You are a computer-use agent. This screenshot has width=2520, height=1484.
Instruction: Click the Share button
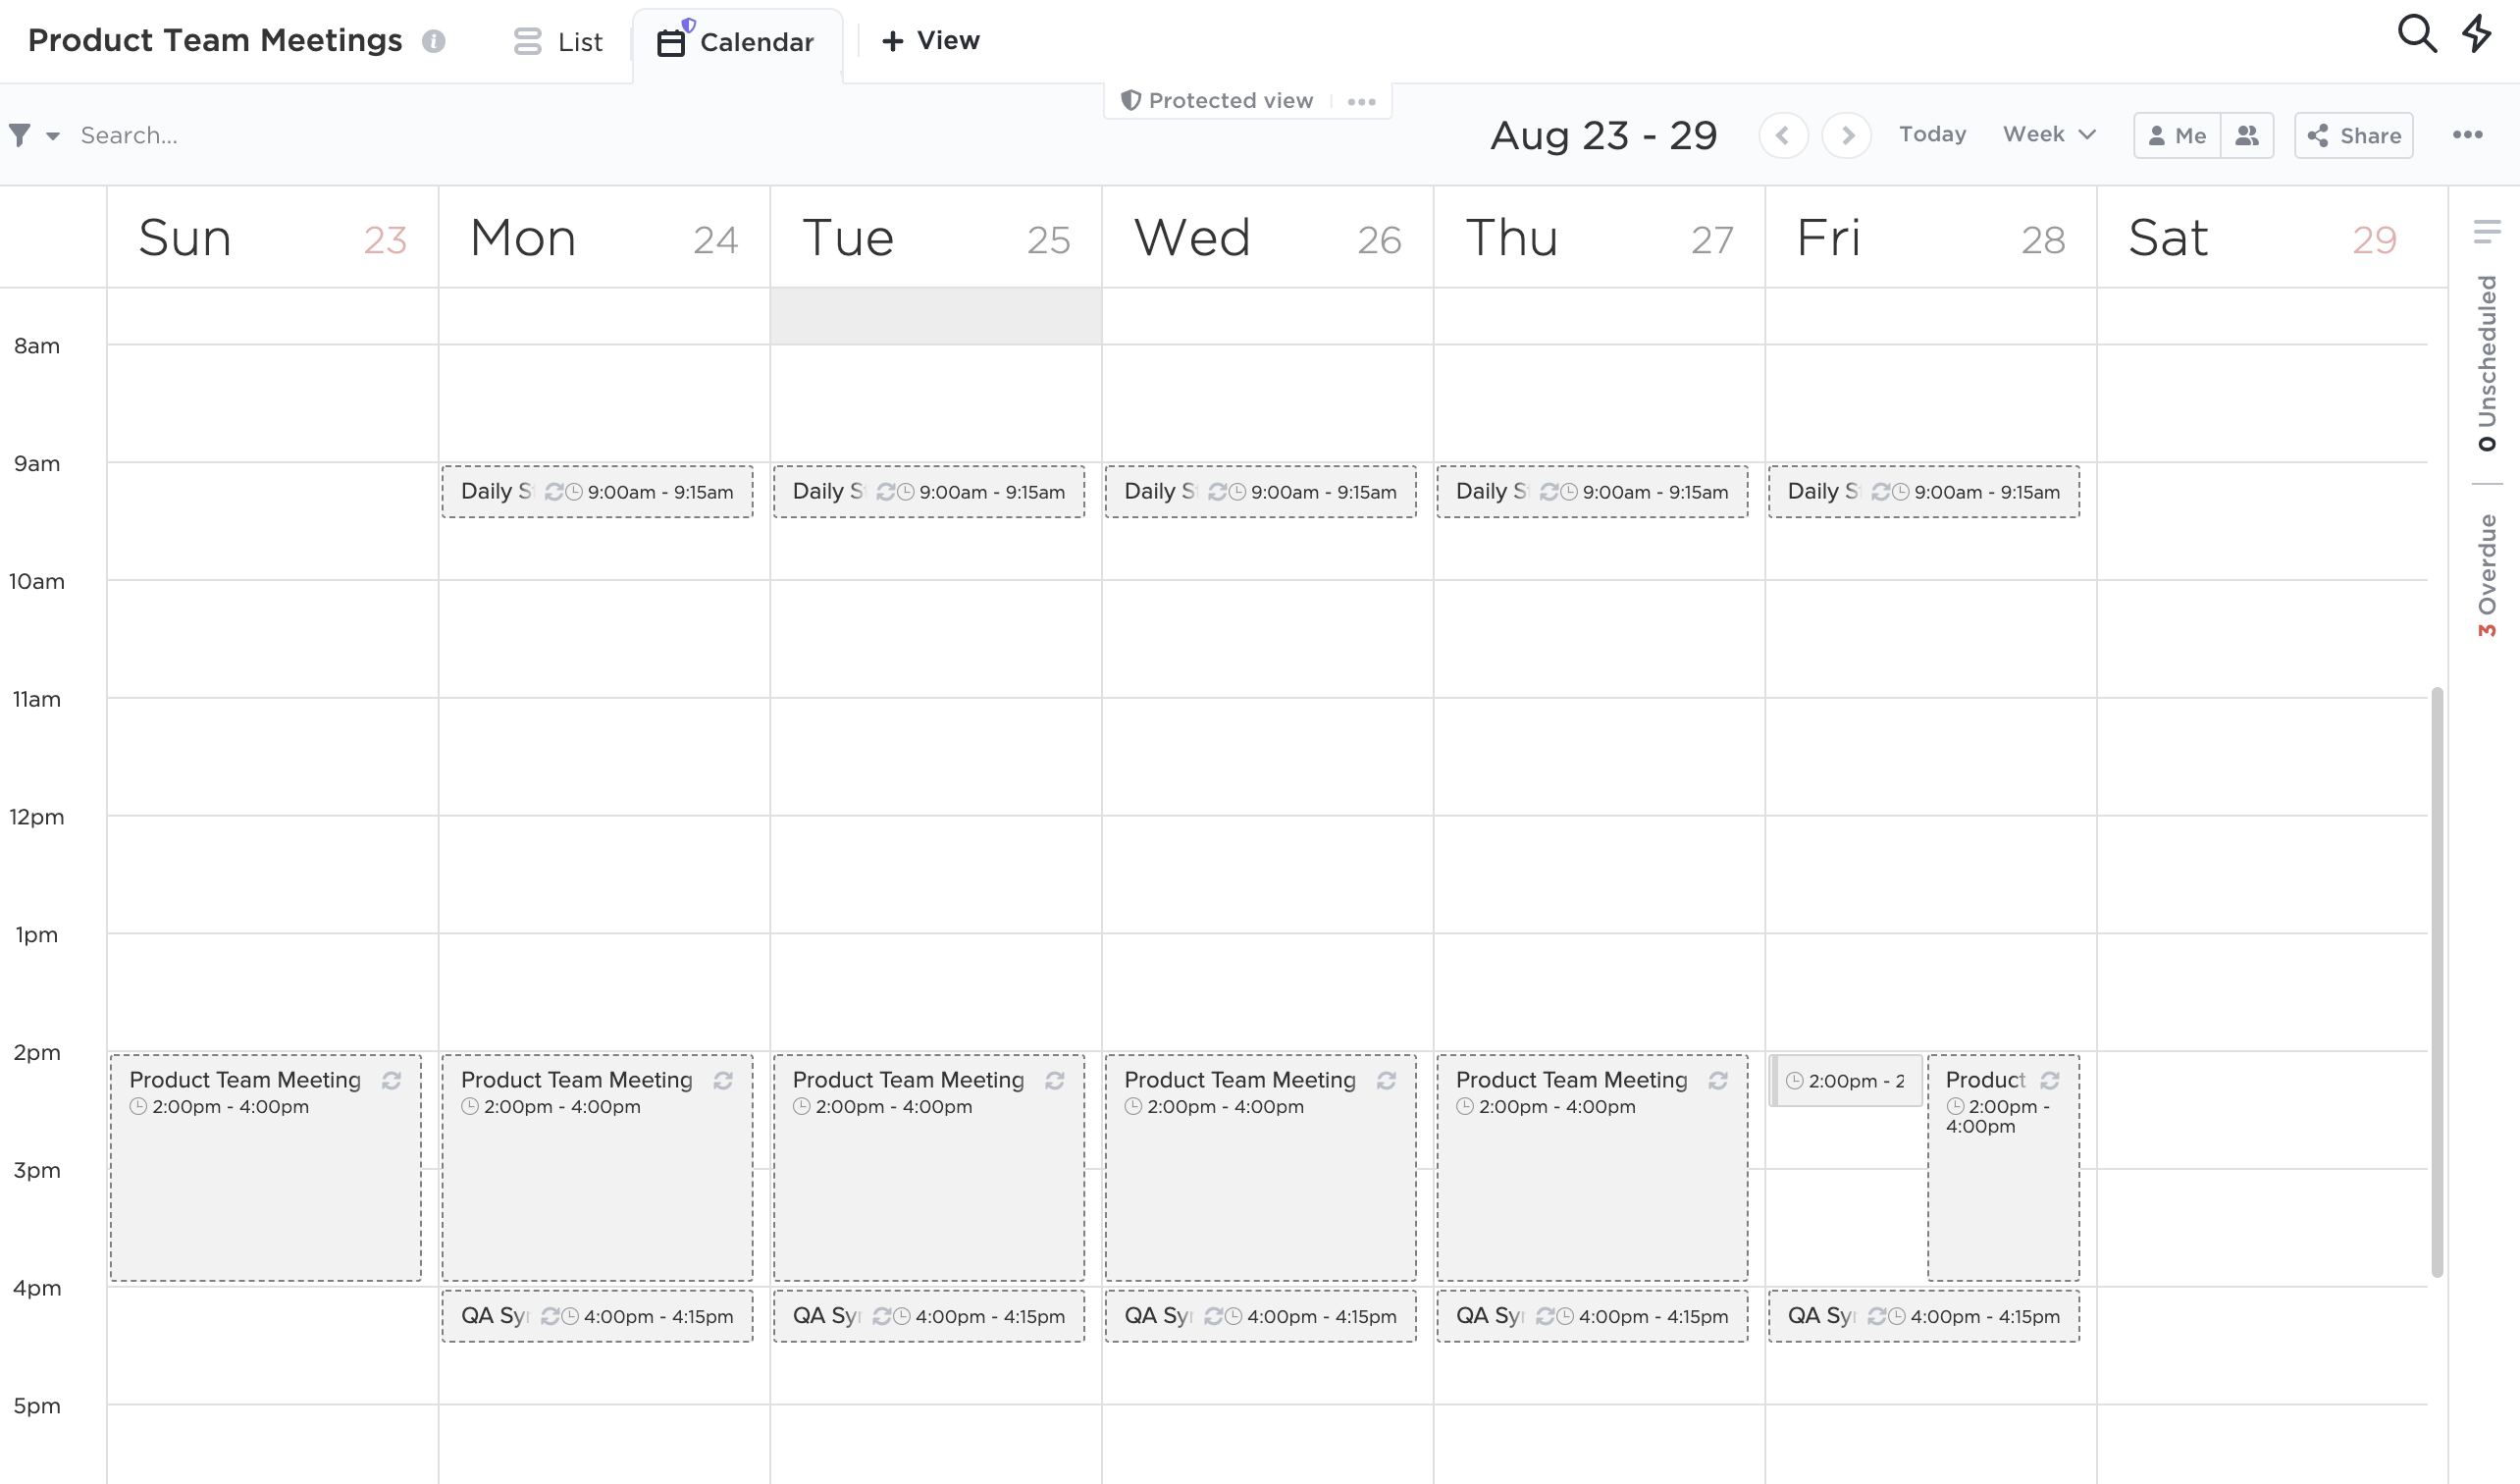point(2353,135)
